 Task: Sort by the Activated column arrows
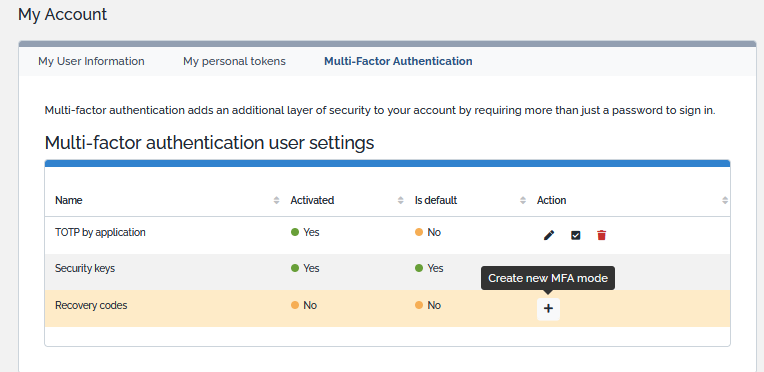(x=401, y=200)
